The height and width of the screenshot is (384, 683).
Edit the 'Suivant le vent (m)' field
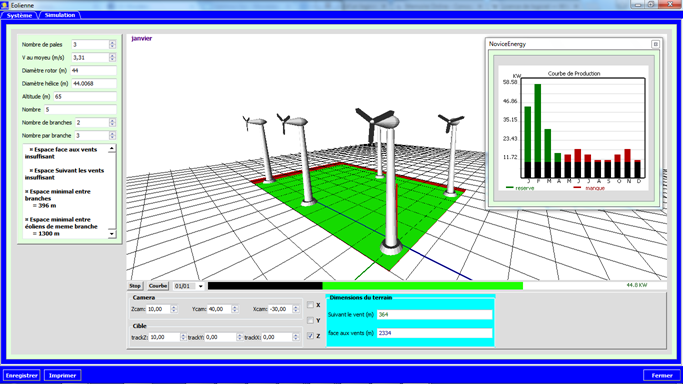tap(434, 314)
